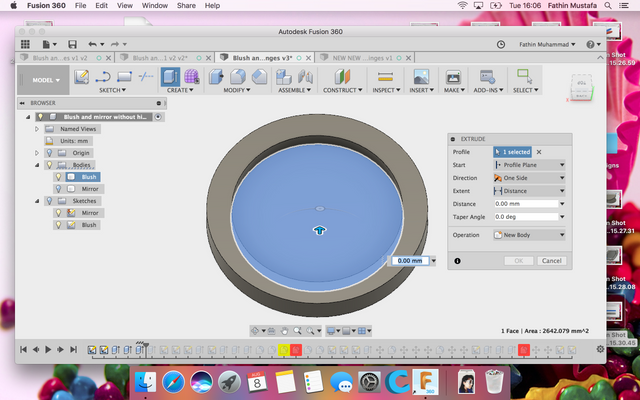Screen dimensions: 640x400
Task: Clear the profile selection X
Action: (x=539, y=152)
